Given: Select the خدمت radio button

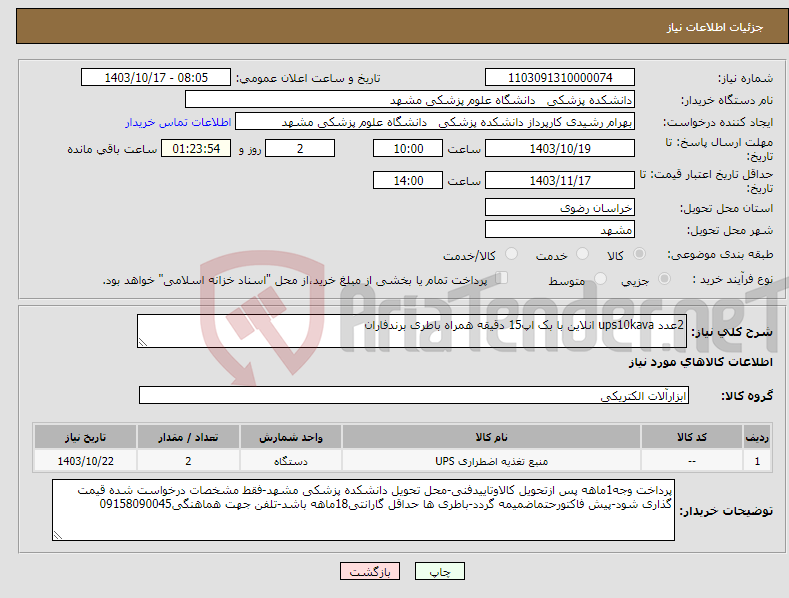Looking at the screenshot, I should pos(582,254).
